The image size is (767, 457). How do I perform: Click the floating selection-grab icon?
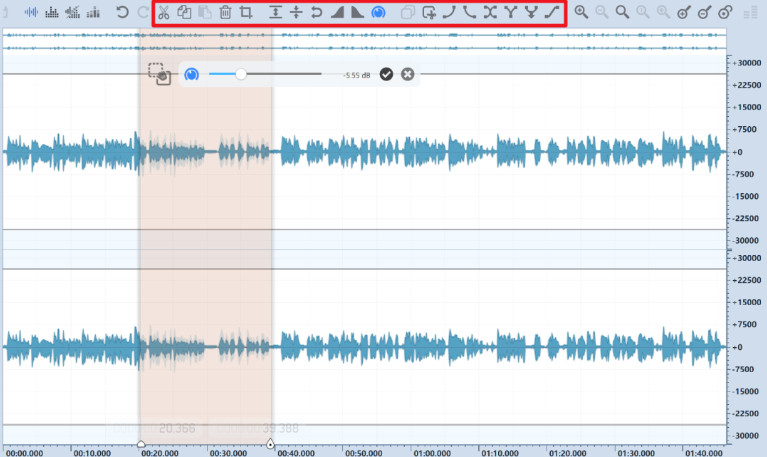click(x=159, y=74)
